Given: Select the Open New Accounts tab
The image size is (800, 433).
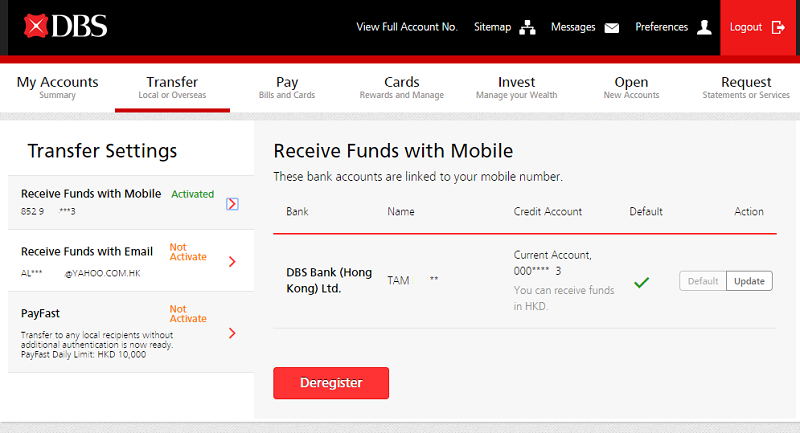Looking at the screenshot, I should pos(631,88).
